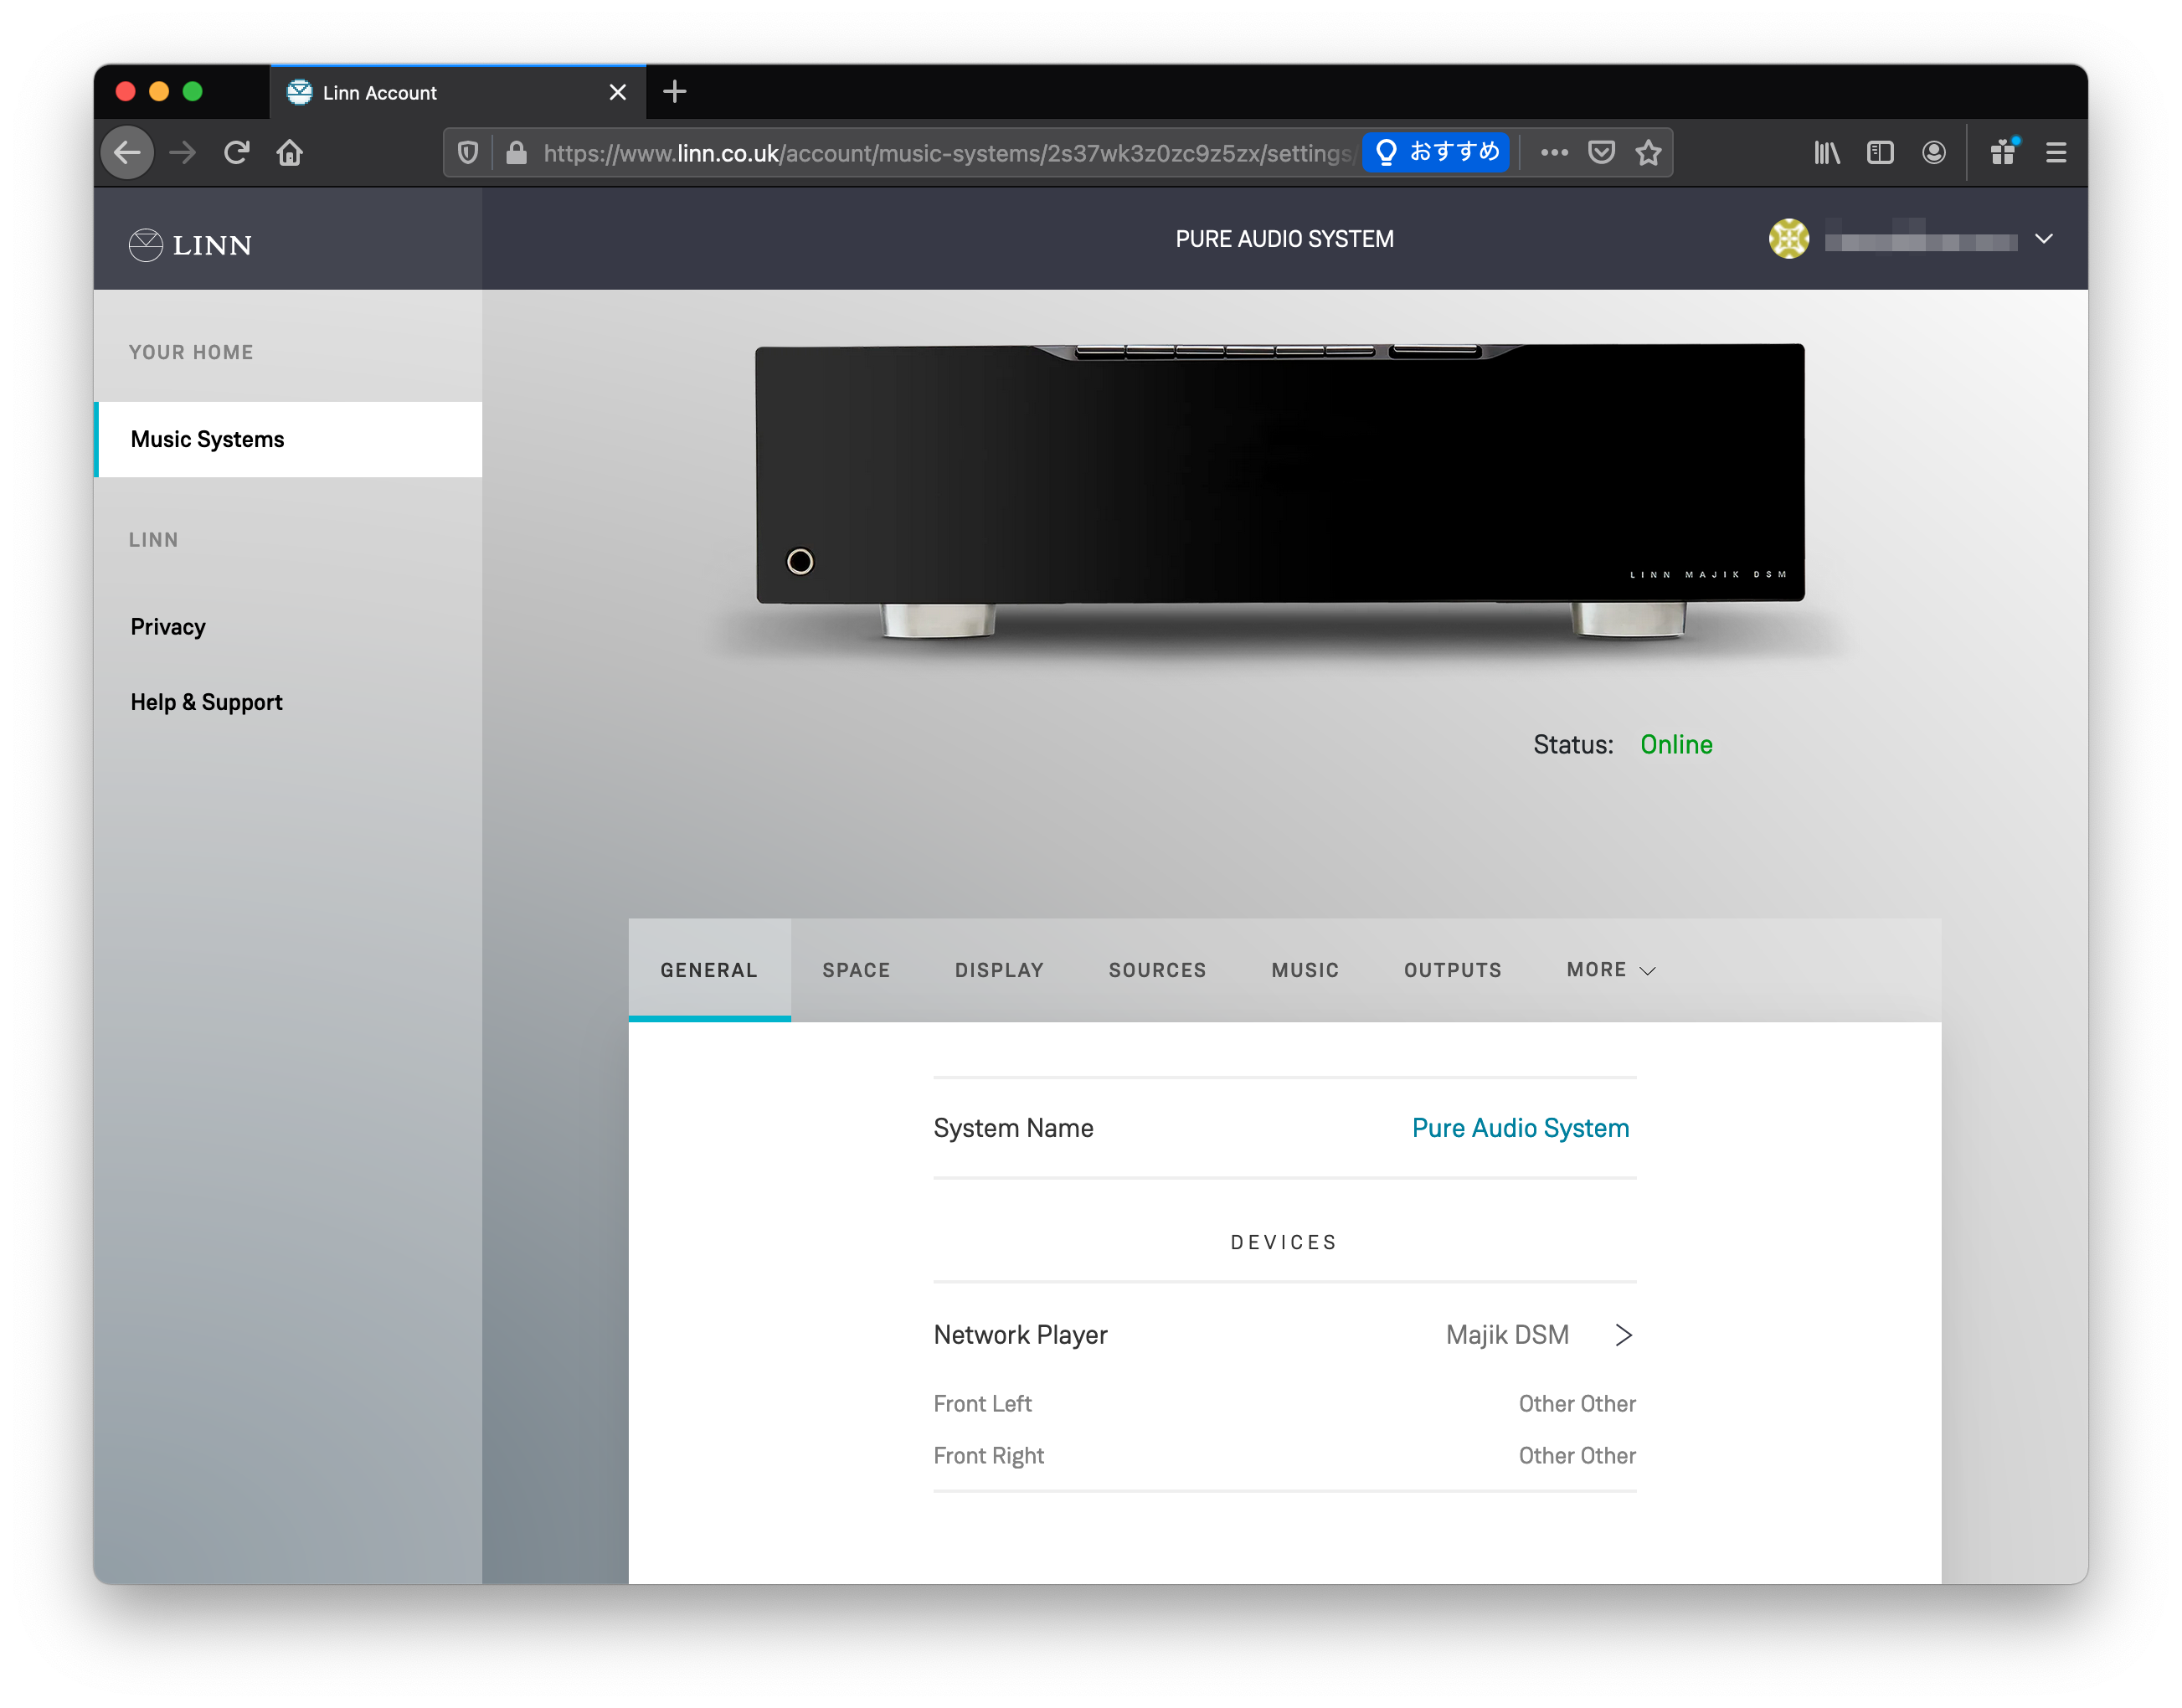Reload the Linn Account page
Image resolution: width=2182 pixels, height=1708 pixels.
[x=236, y=152]
